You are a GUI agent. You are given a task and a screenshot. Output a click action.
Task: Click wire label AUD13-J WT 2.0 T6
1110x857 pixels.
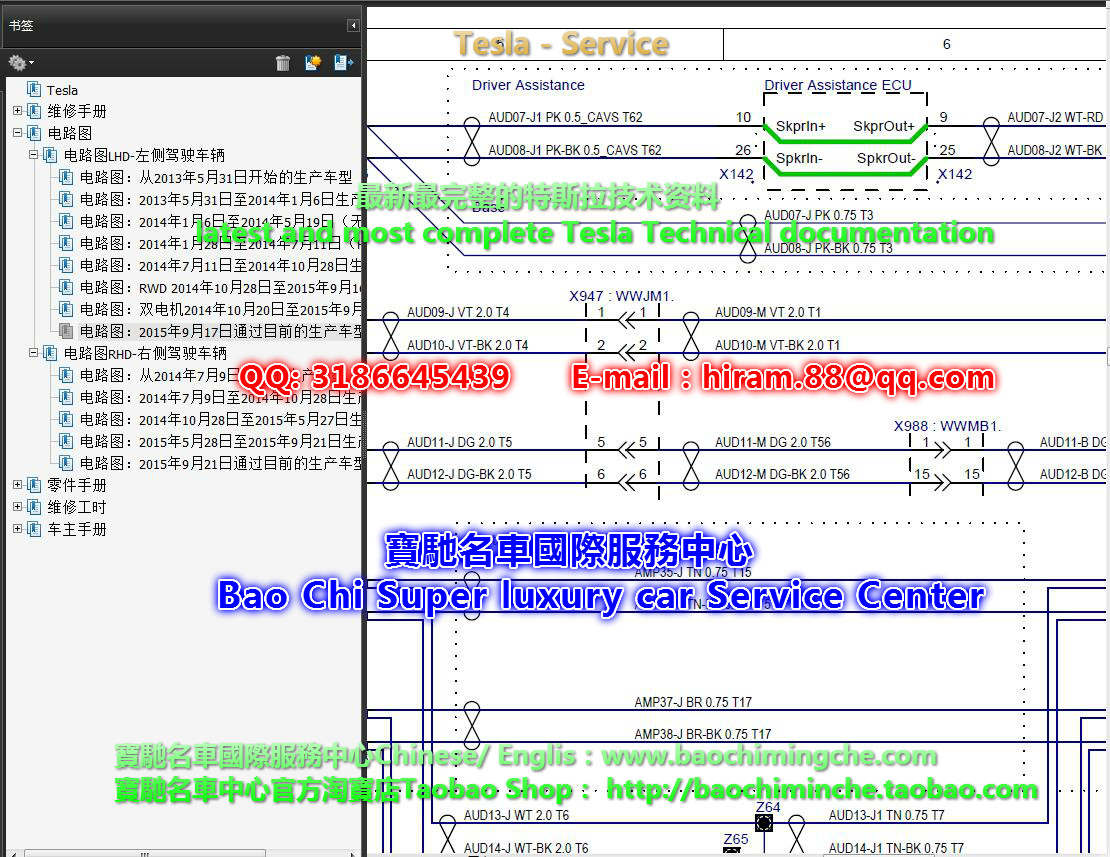(516, 815)
